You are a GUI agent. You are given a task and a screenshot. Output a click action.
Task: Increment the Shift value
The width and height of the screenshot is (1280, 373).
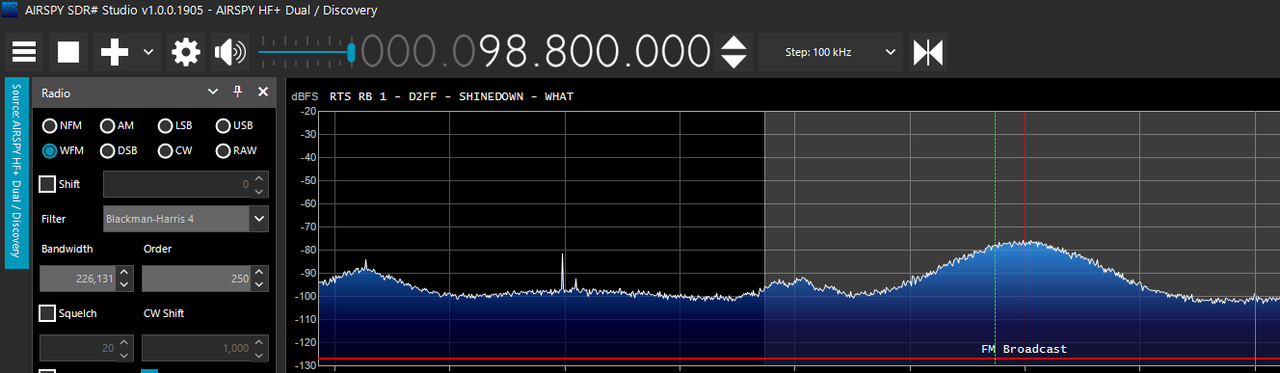click(260, 178)
